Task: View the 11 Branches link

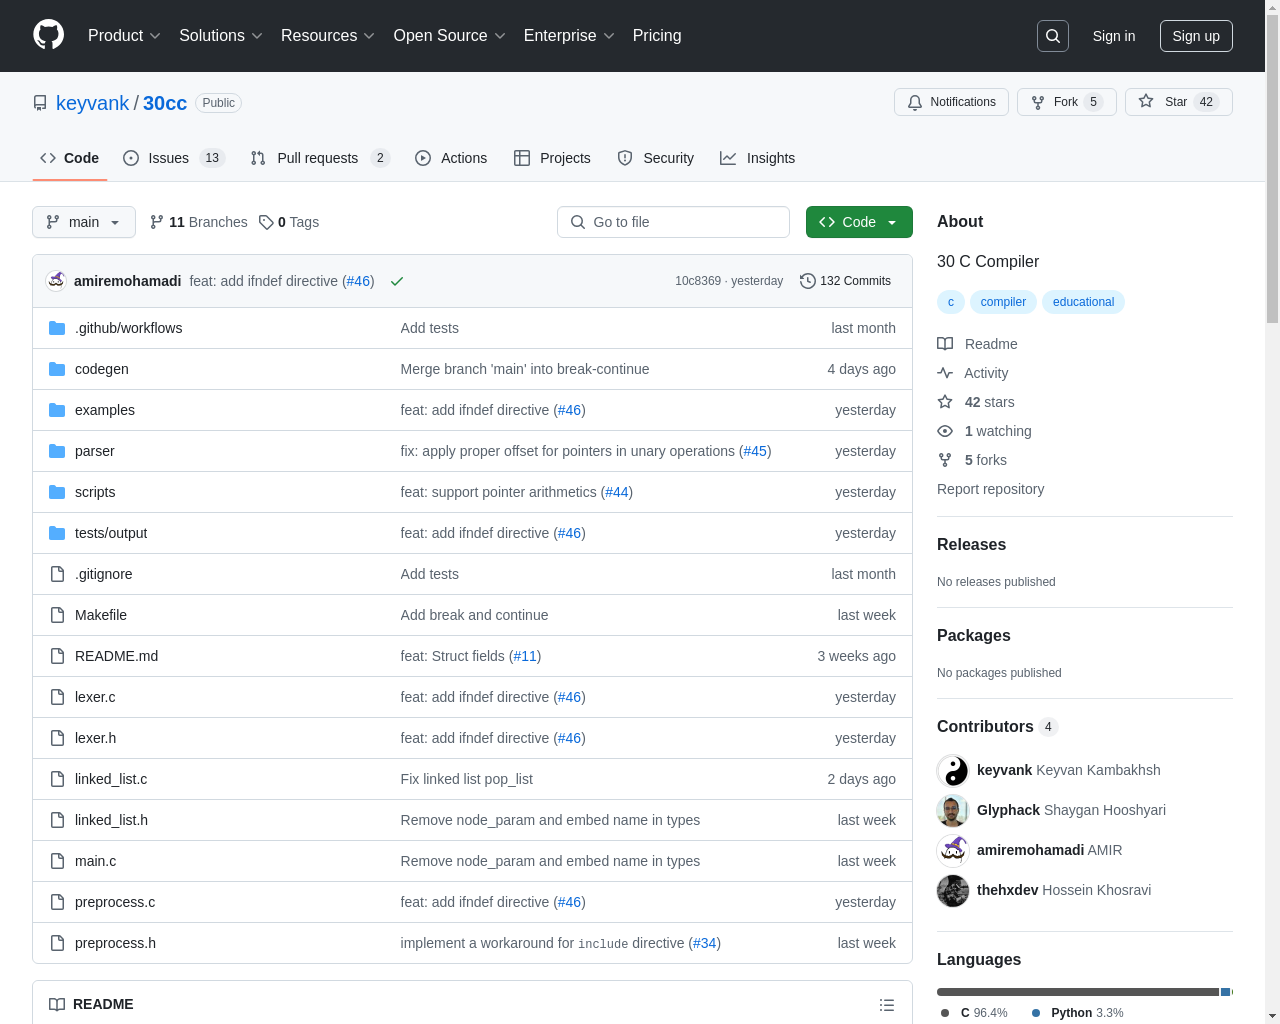Action: tap(198, 222)
